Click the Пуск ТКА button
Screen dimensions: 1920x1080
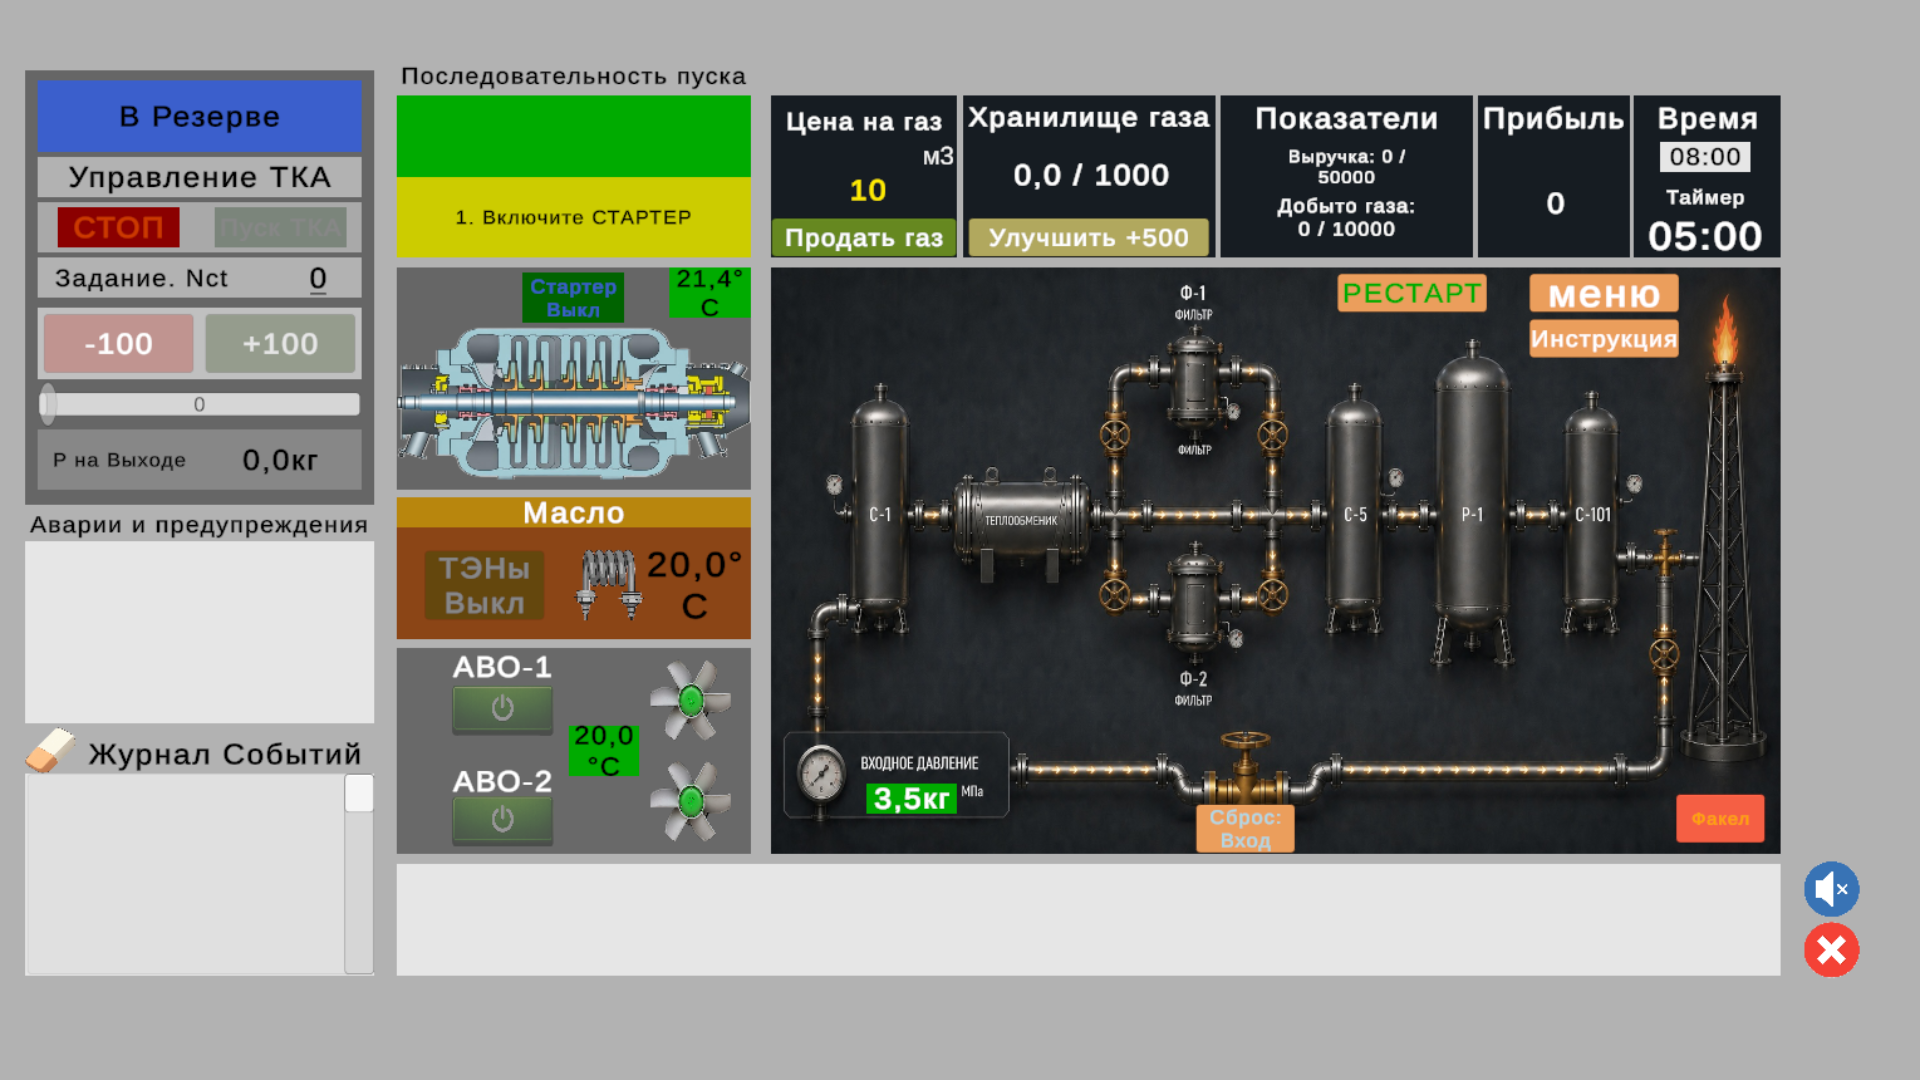pos(280,228)
